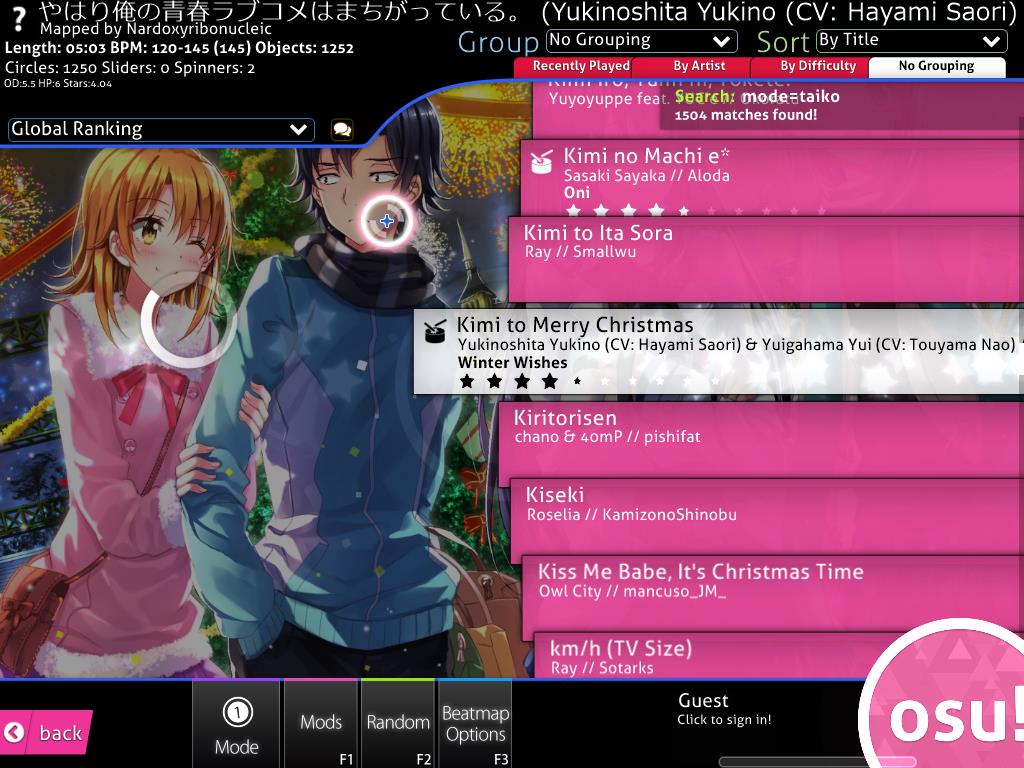Open Beatmap Options button
Viewport: 1024px width, 768px height.
click(x=475, y=724)
